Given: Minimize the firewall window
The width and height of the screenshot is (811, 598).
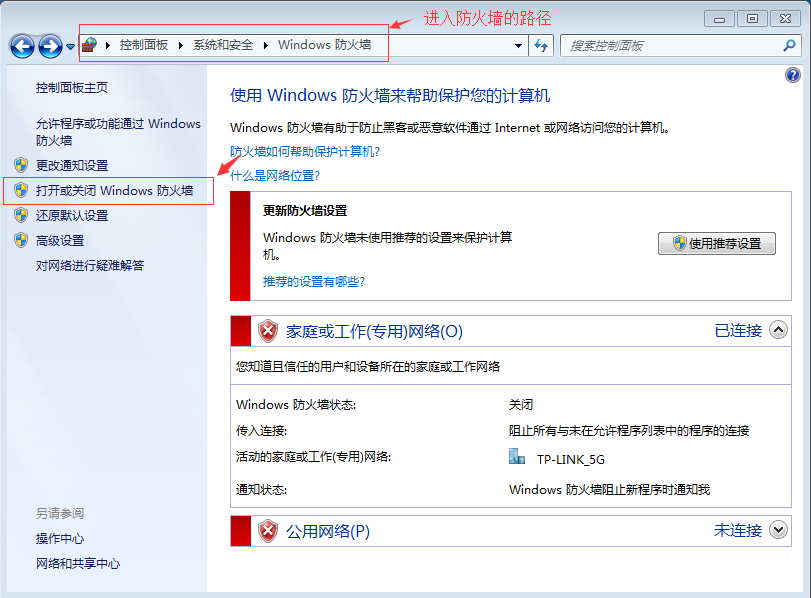Looking at the screenshot, I should (719, 19).
